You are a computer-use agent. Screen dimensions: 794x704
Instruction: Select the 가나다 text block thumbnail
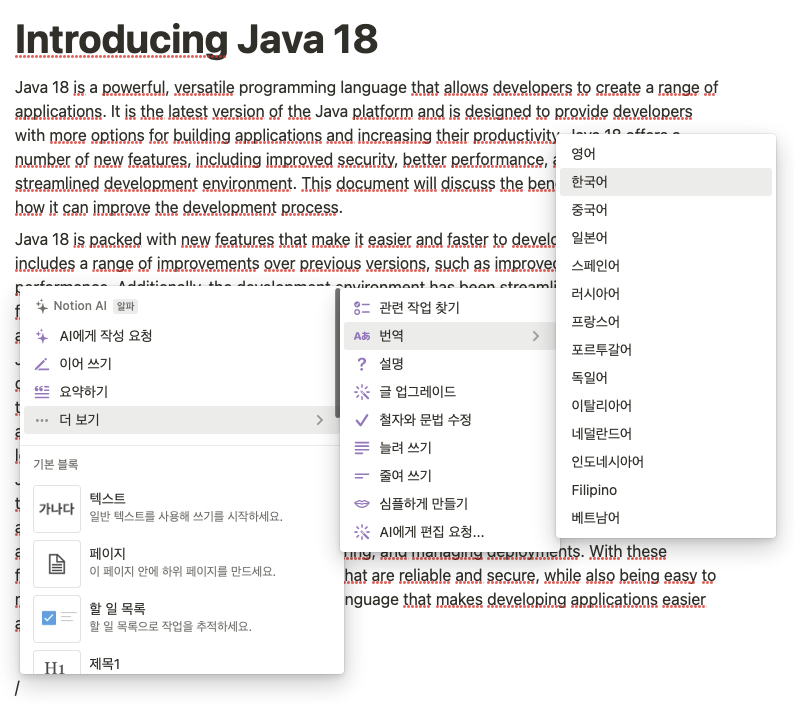pyautogui.click(x=57, y=509)
